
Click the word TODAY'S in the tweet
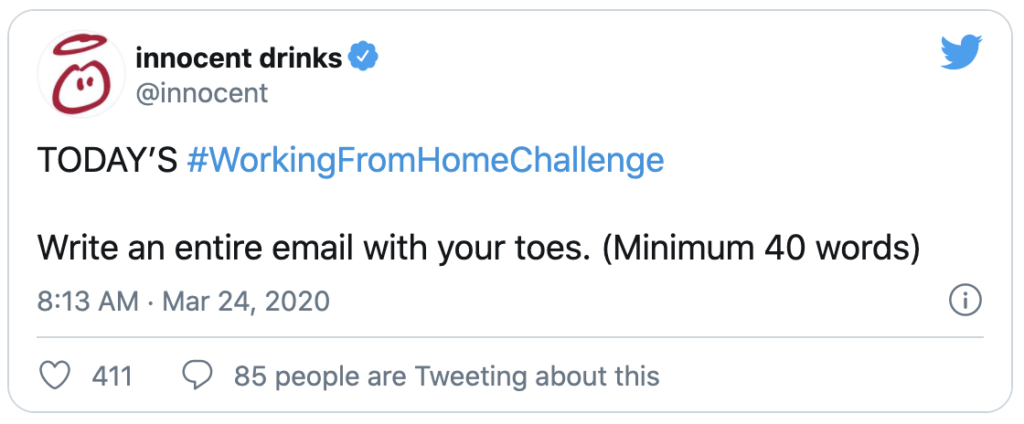[x=107, y=160]
